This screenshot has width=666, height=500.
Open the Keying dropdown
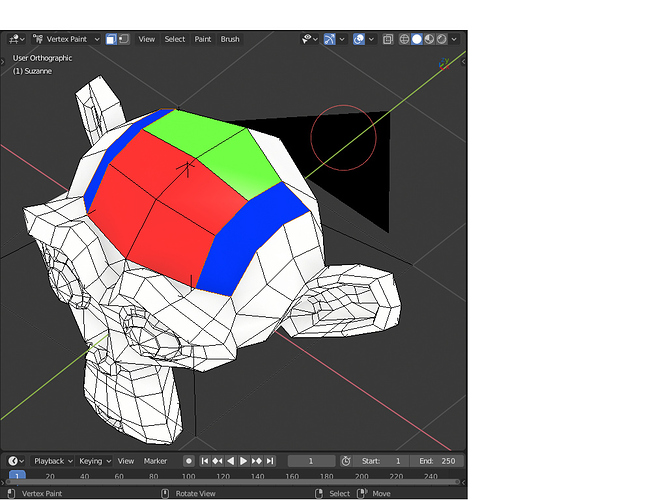(94, 461)
